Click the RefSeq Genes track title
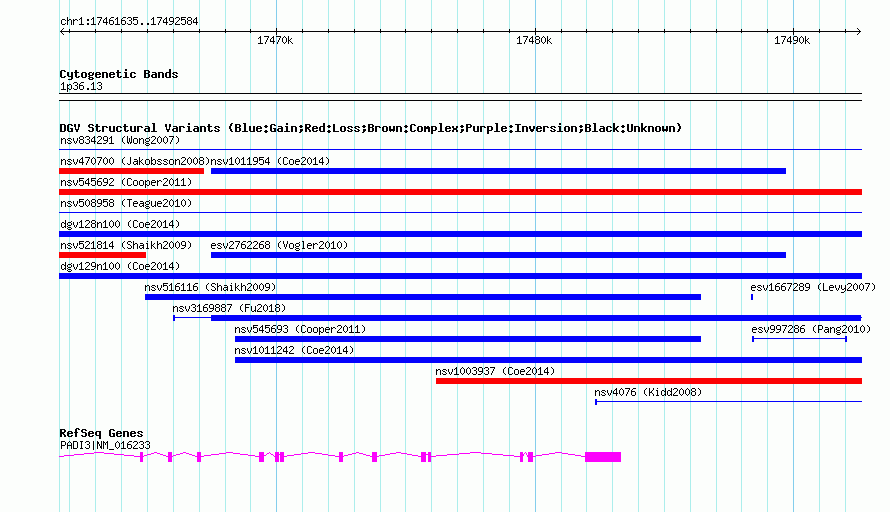The width and height of the screenshot is (890, 512). coord(101,433)
